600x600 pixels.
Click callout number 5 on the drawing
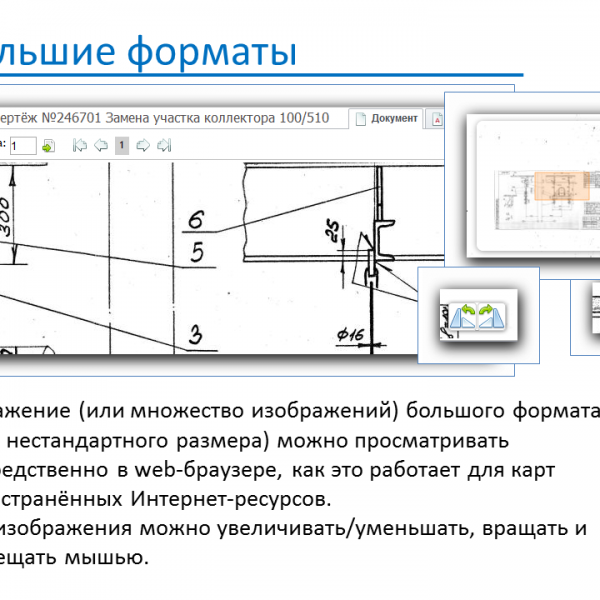[198, 253]
